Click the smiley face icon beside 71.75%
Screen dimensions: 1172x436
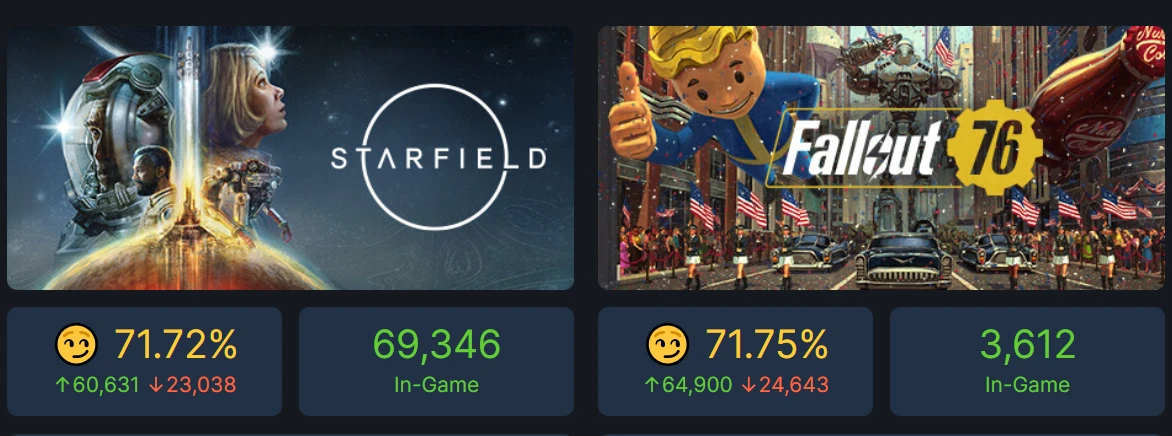[x=666, y=346]
